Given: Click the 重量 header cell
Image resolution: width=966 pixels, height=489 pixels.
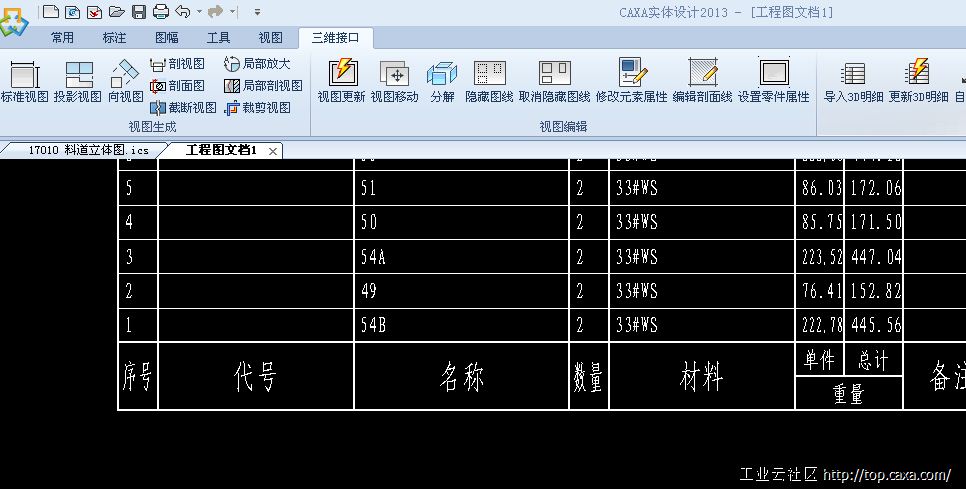Looking at the screenshot, I should click(849, 393).
